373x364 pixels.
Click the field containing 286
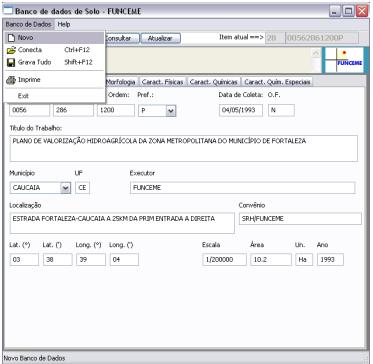point(73,110)
